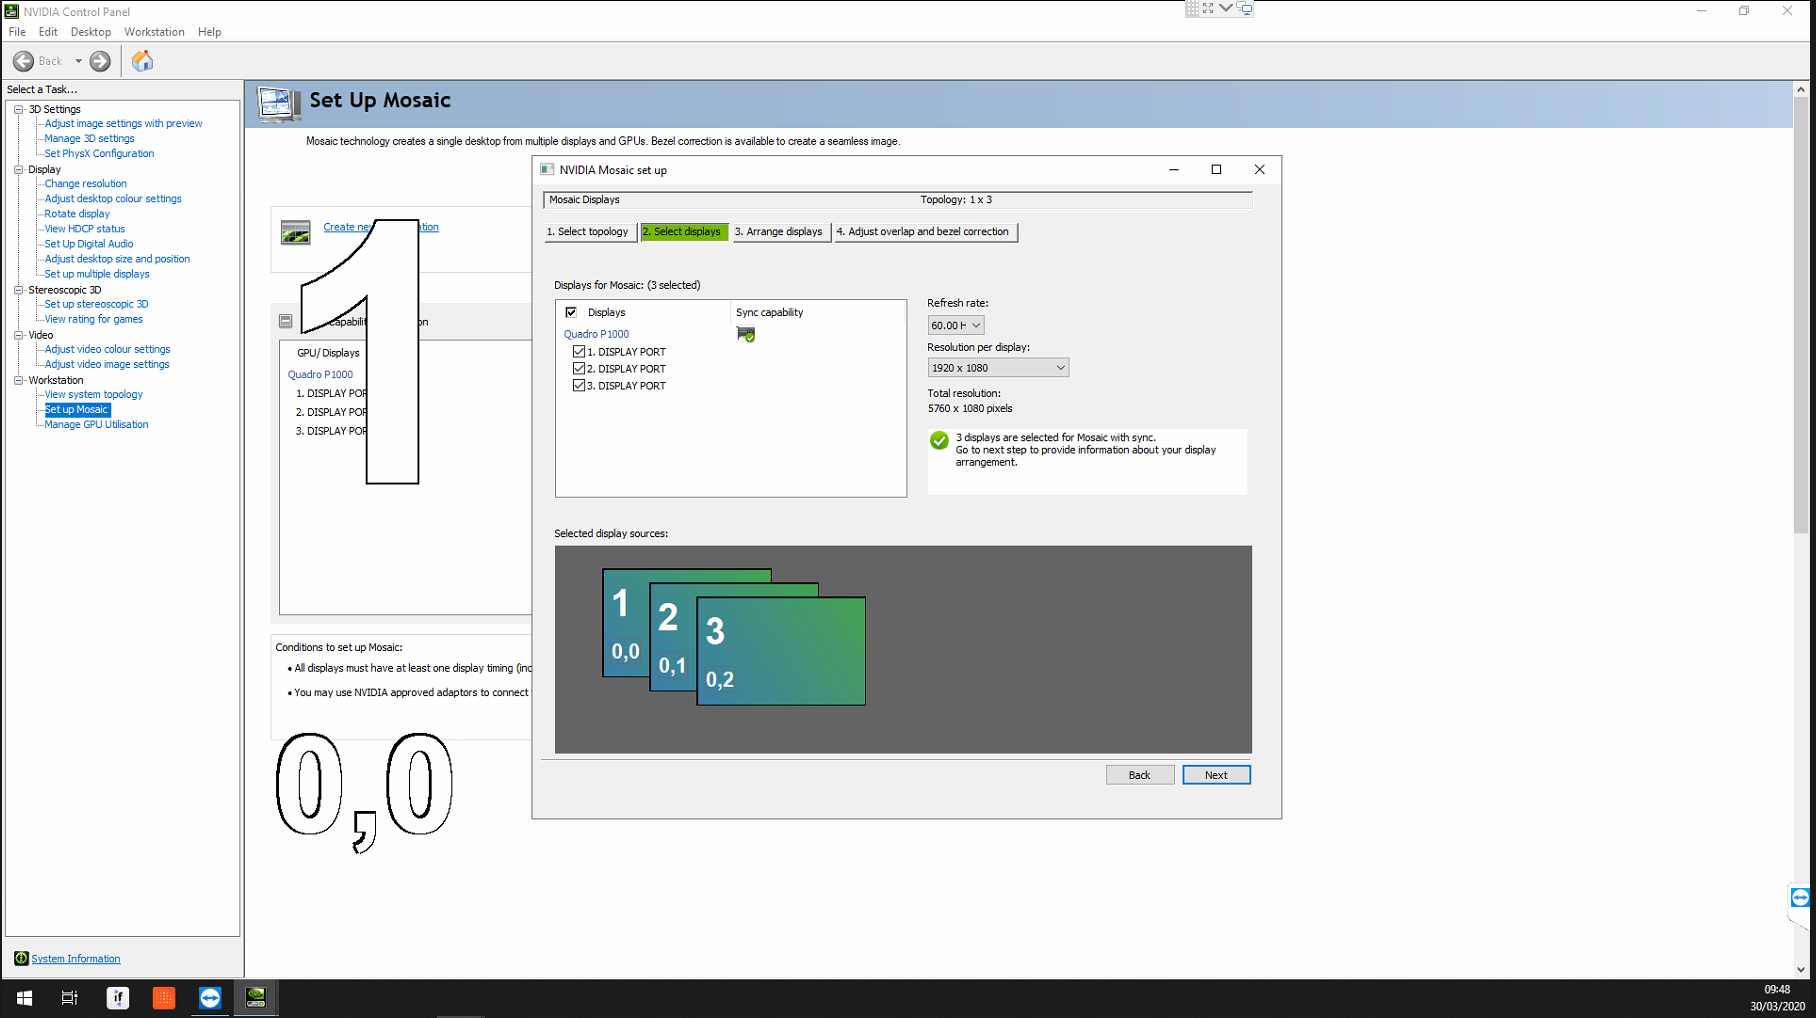The width and height of the screenshot is (1816, 1018).
Task: Click the collapse icon next to capabilities section
Action: click(286, 321)
